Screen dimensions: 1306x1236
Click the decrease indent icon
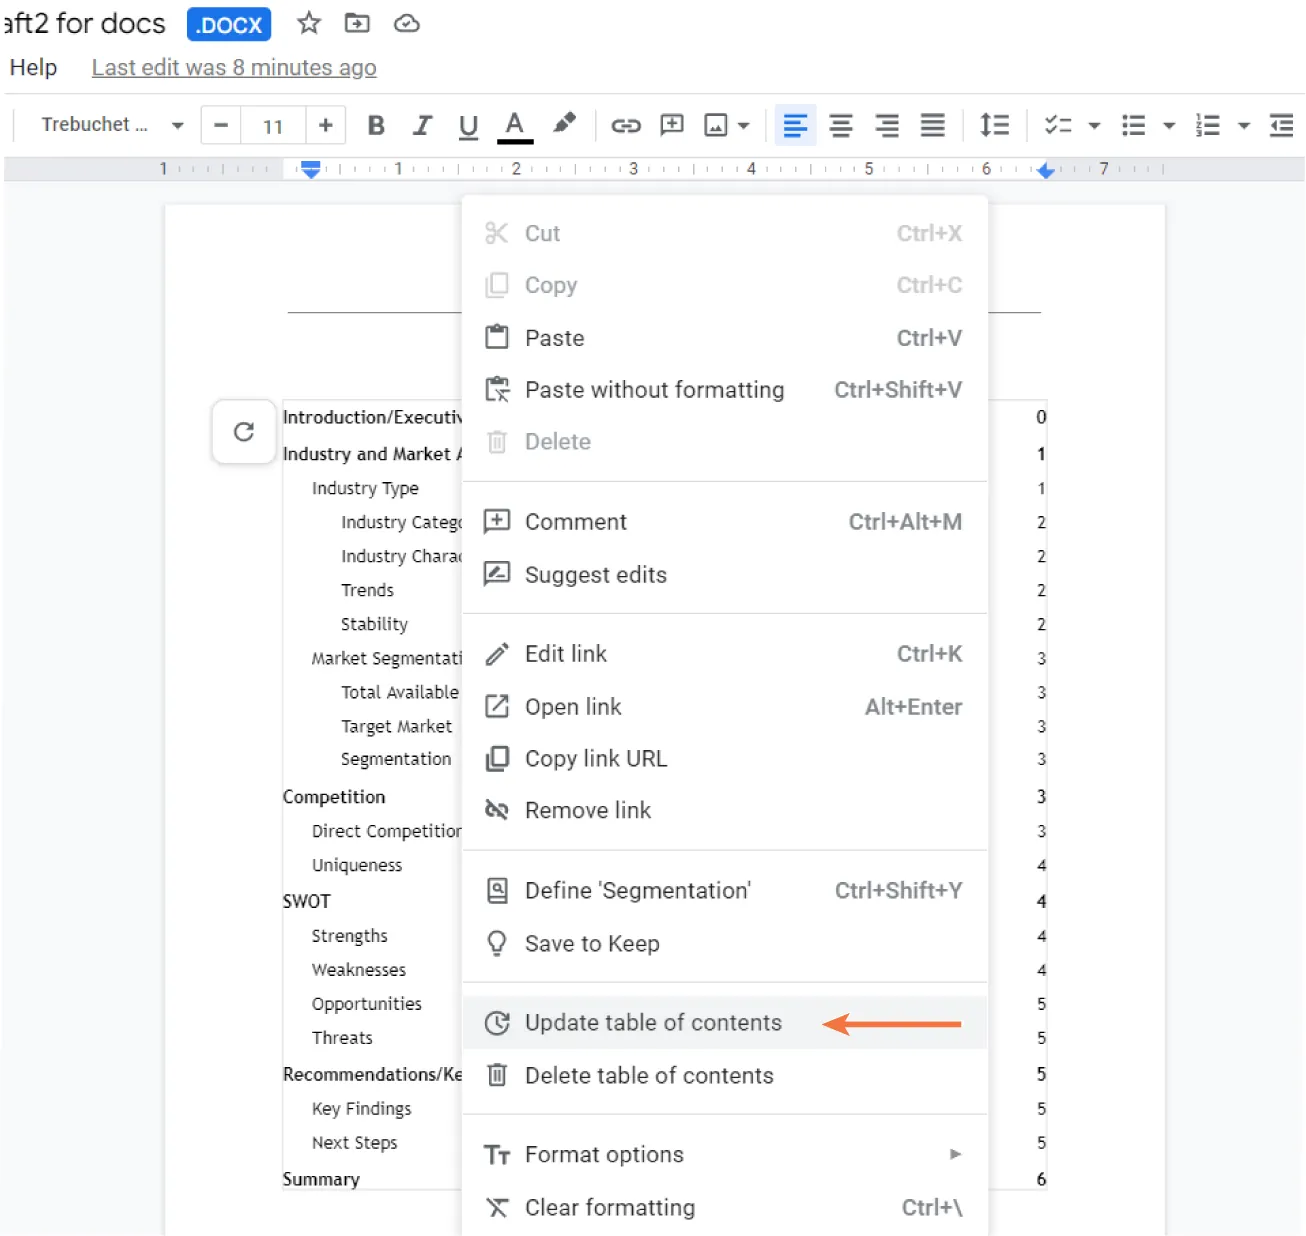point(1281,126)
